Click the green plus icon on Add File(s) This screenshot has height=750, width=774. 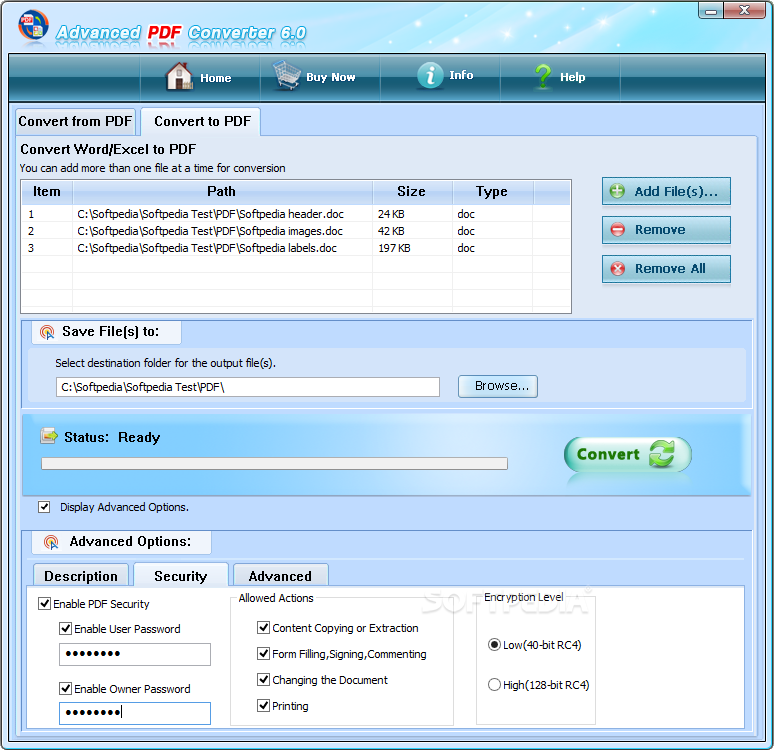point(617,191)
